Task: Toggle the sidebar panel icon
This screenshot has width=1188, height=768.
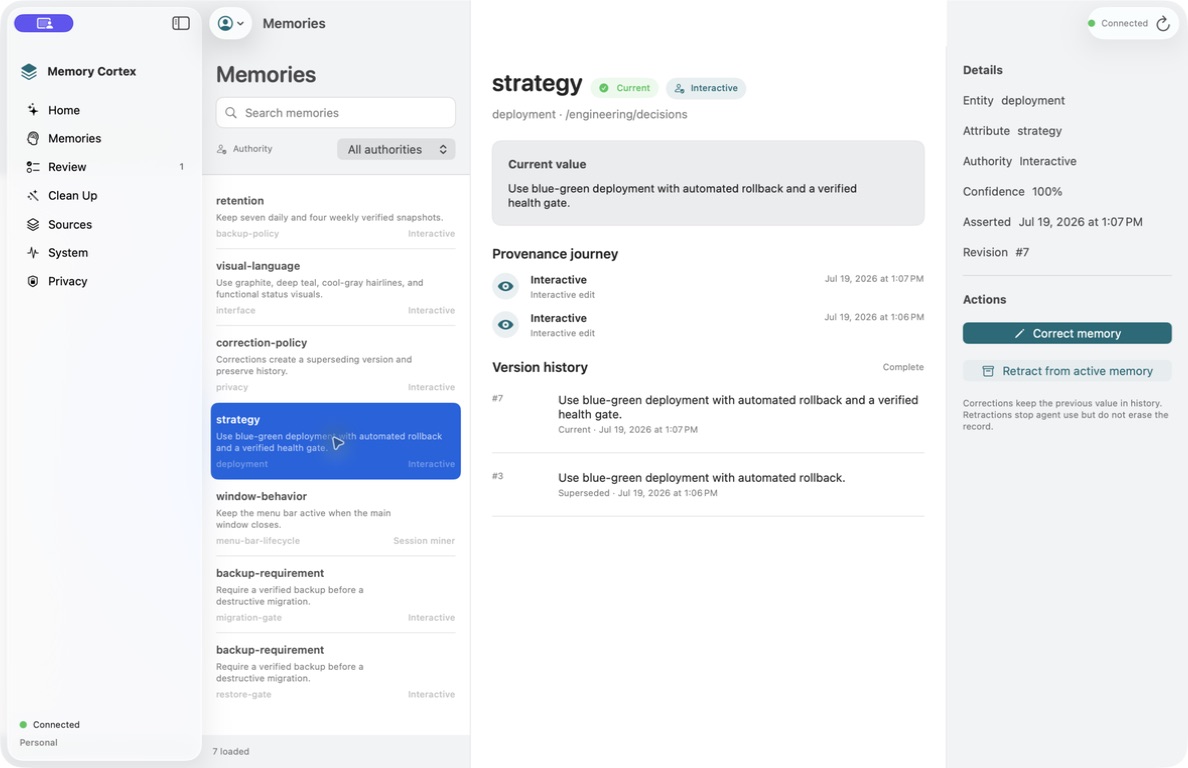Action: (180, 23)
